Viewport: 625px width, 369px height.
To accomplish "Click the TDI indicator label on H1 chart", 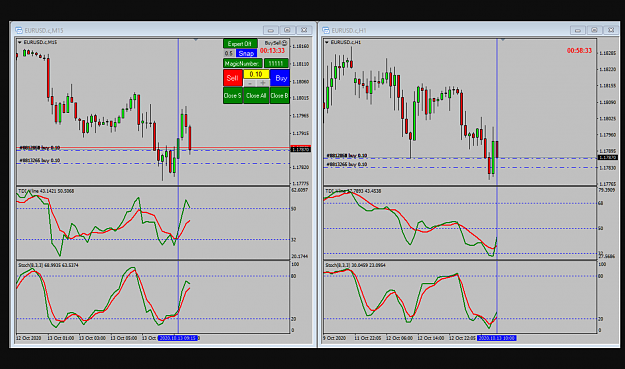I will click(353, 191).
